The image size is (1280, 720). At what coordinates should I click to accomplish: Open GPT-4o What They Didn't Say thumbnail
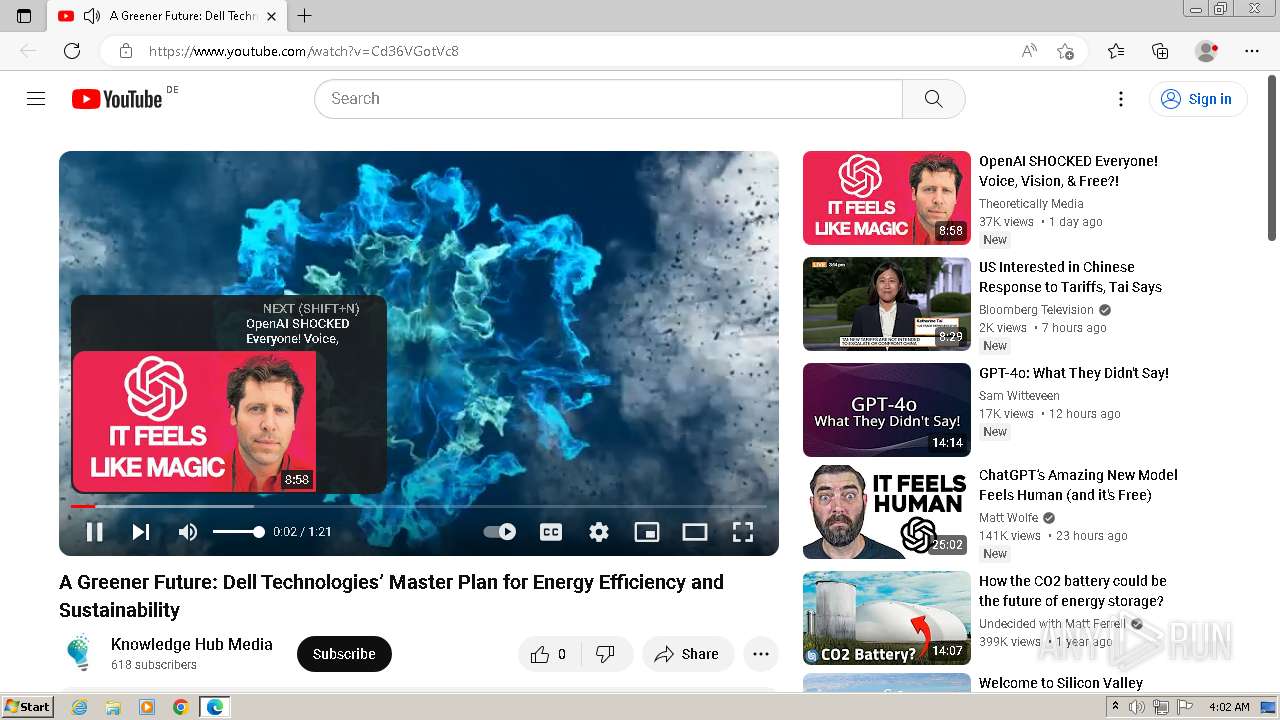click(x=887, y=410)
